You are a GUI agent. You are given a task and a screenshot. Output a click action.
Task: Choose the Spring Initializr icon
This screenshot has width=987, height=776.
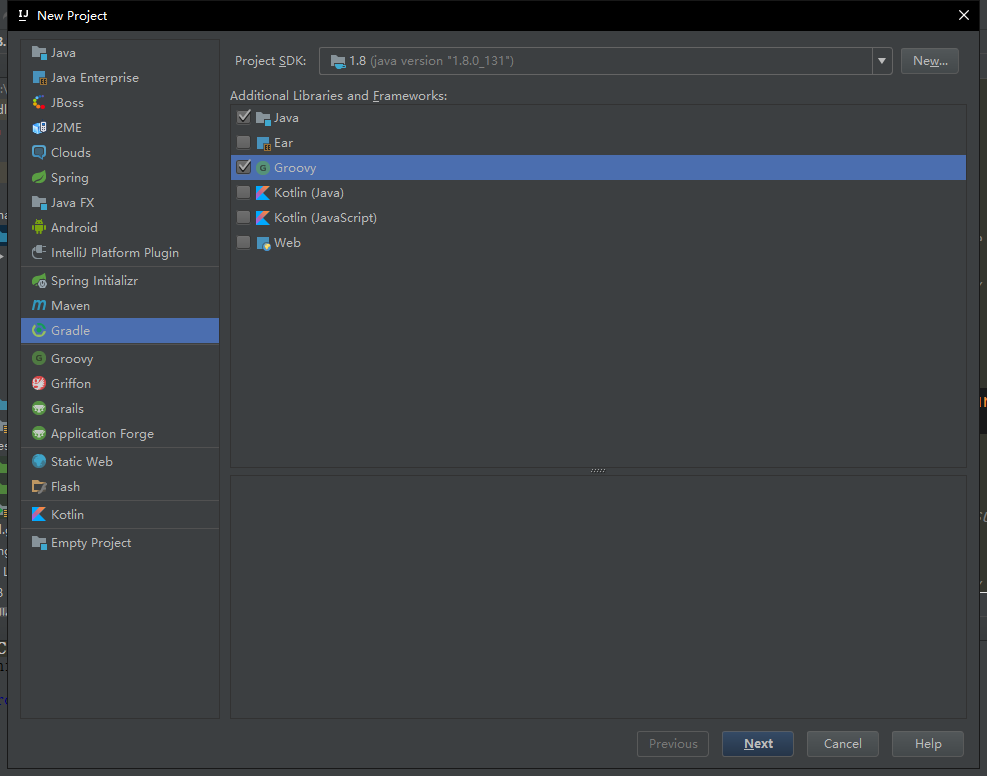pyautogui.click(x=39, y=281)
